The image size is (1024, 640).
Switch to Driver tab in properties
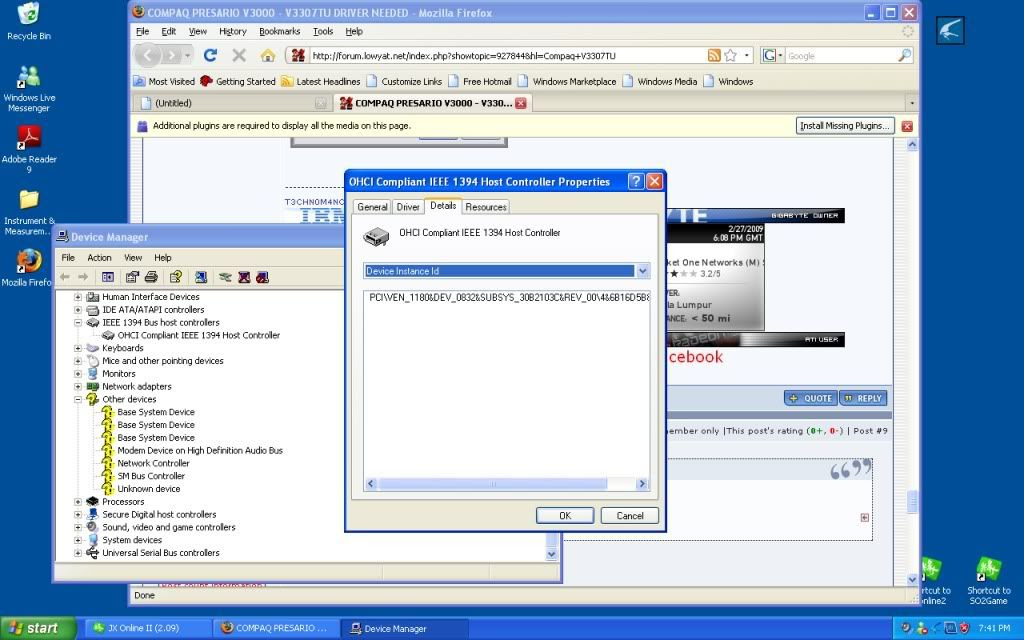[x=408, y=207]
